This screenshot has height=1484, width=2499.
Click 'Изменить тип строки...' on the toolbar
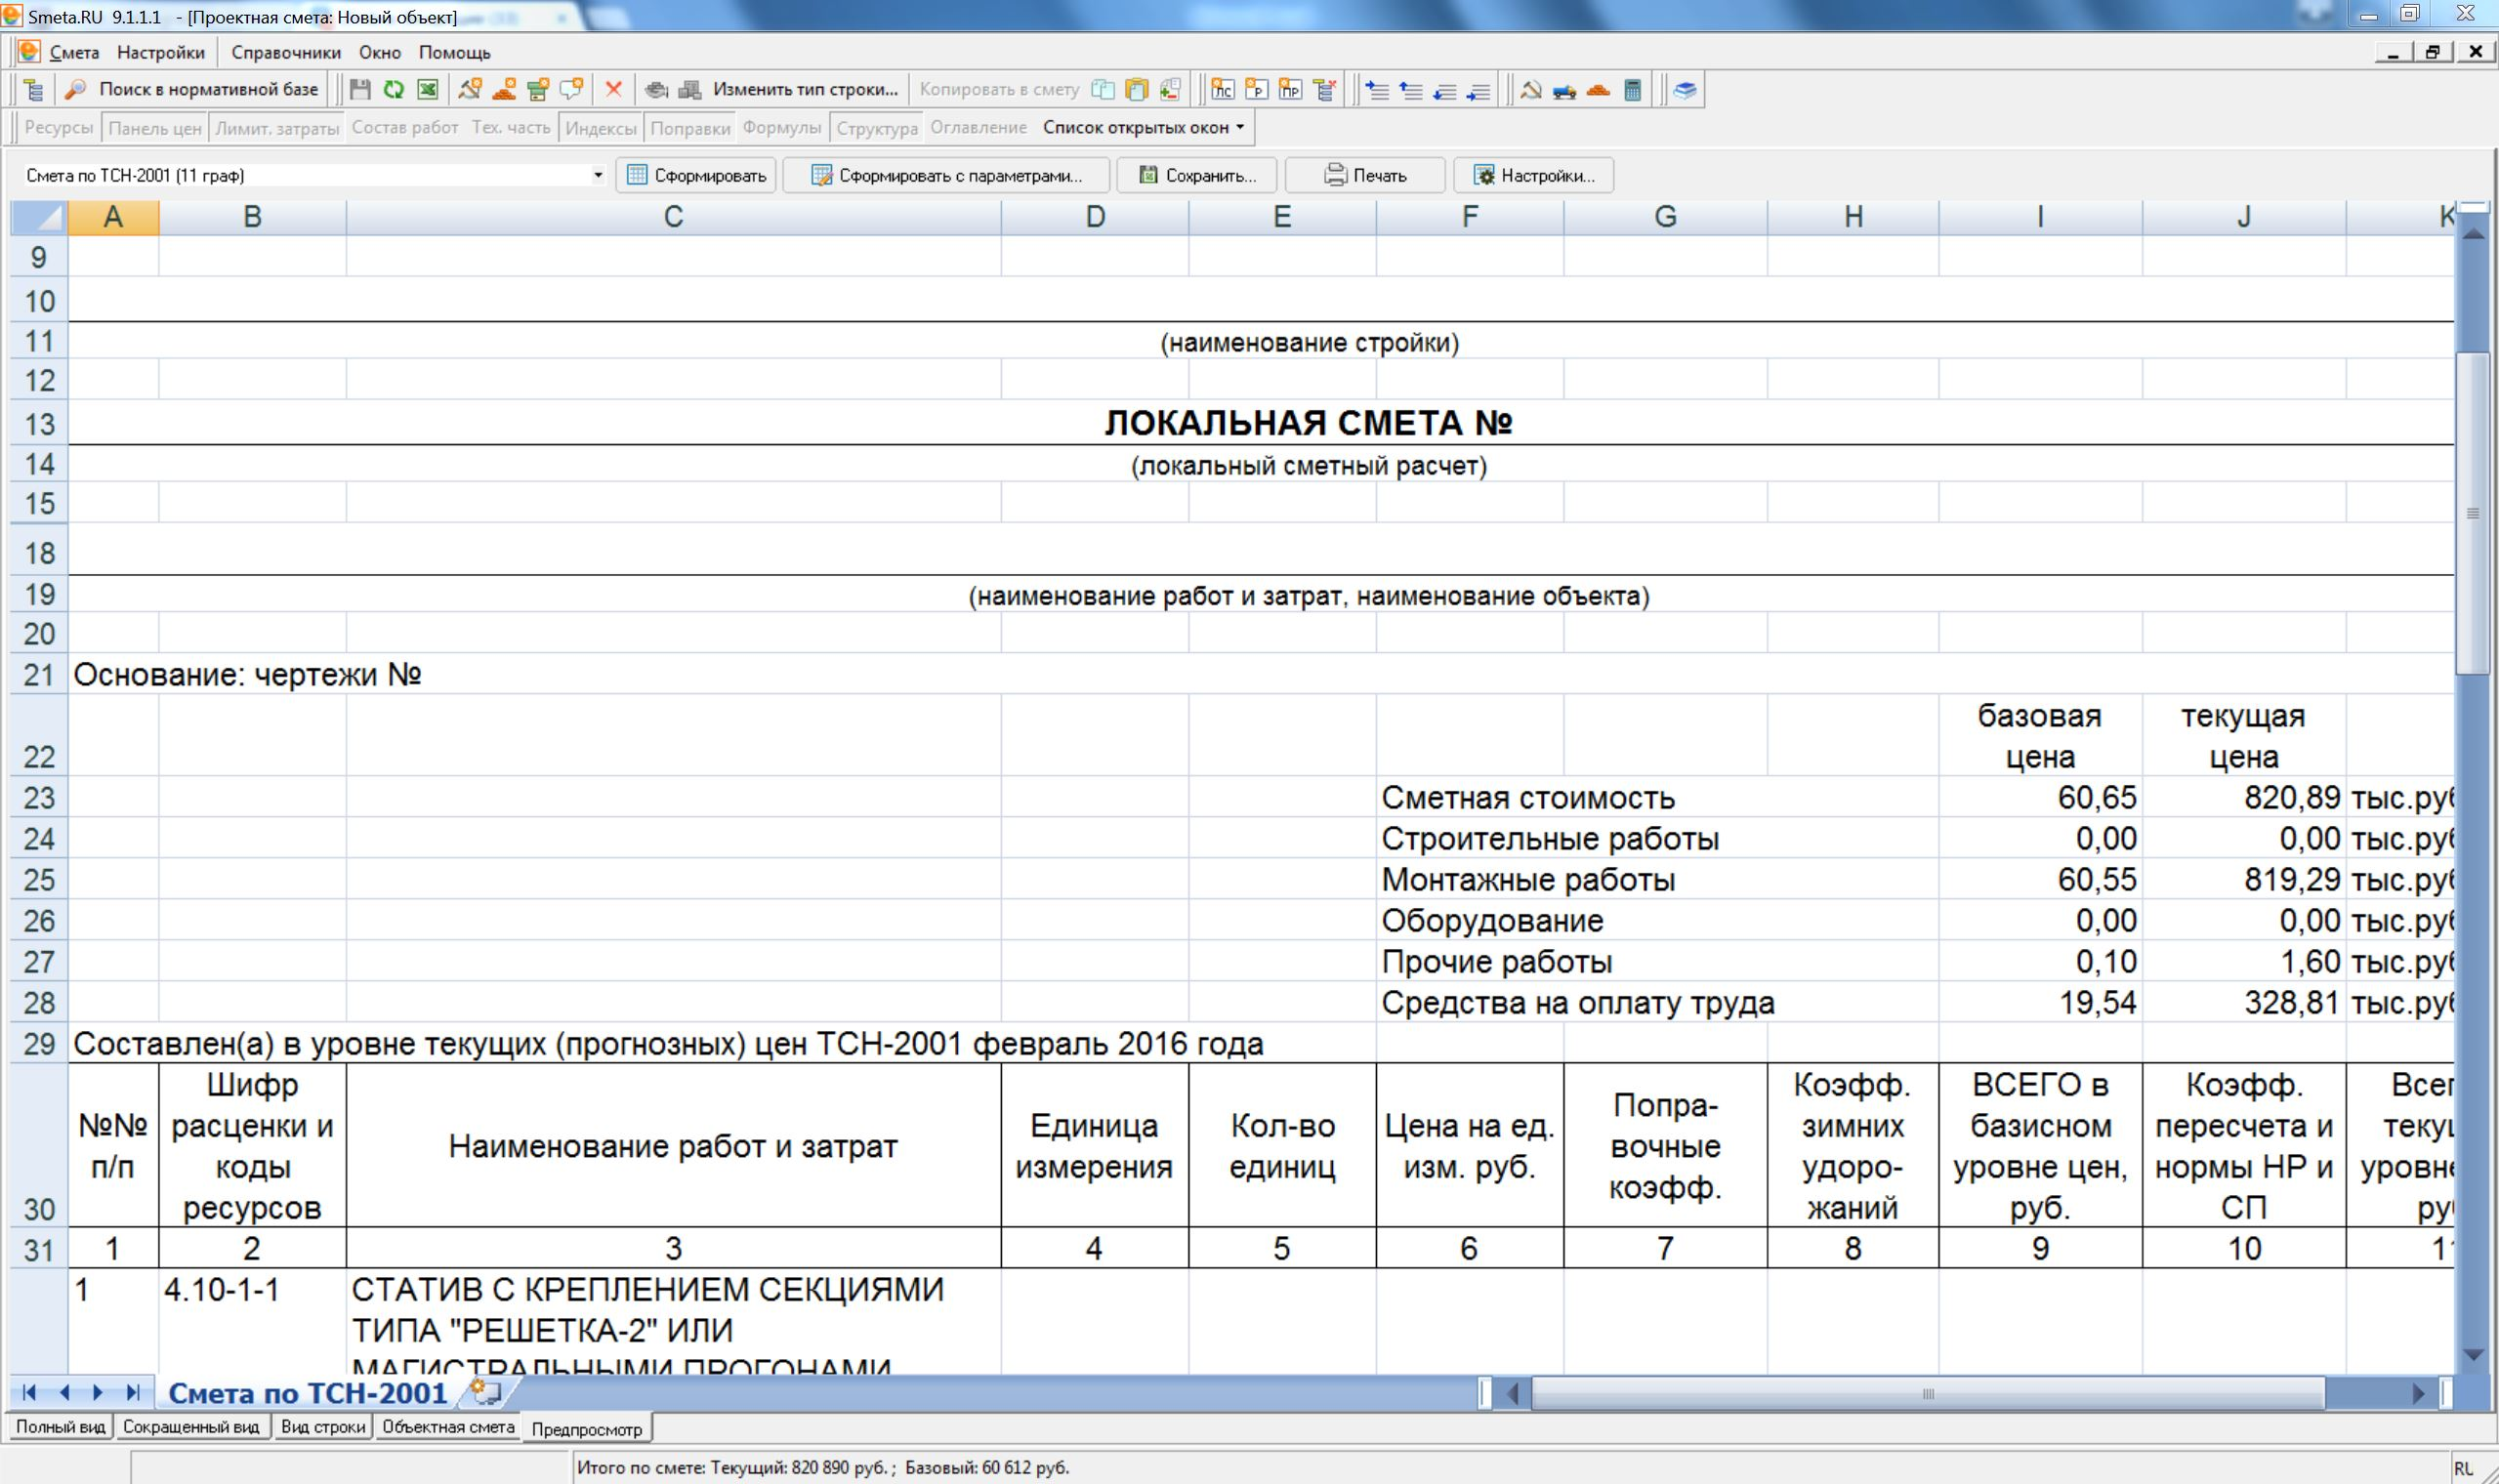(806, 90)
